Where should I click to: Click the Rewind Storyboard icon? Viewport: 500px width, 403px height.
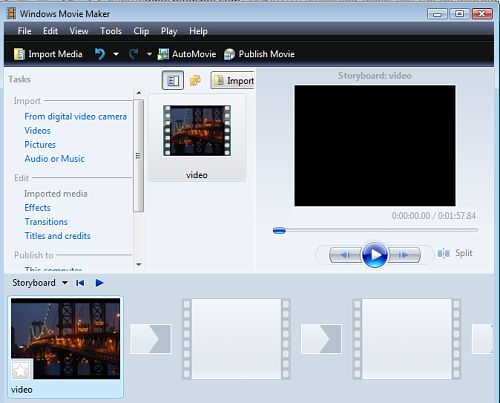click(x=80, y=283)
